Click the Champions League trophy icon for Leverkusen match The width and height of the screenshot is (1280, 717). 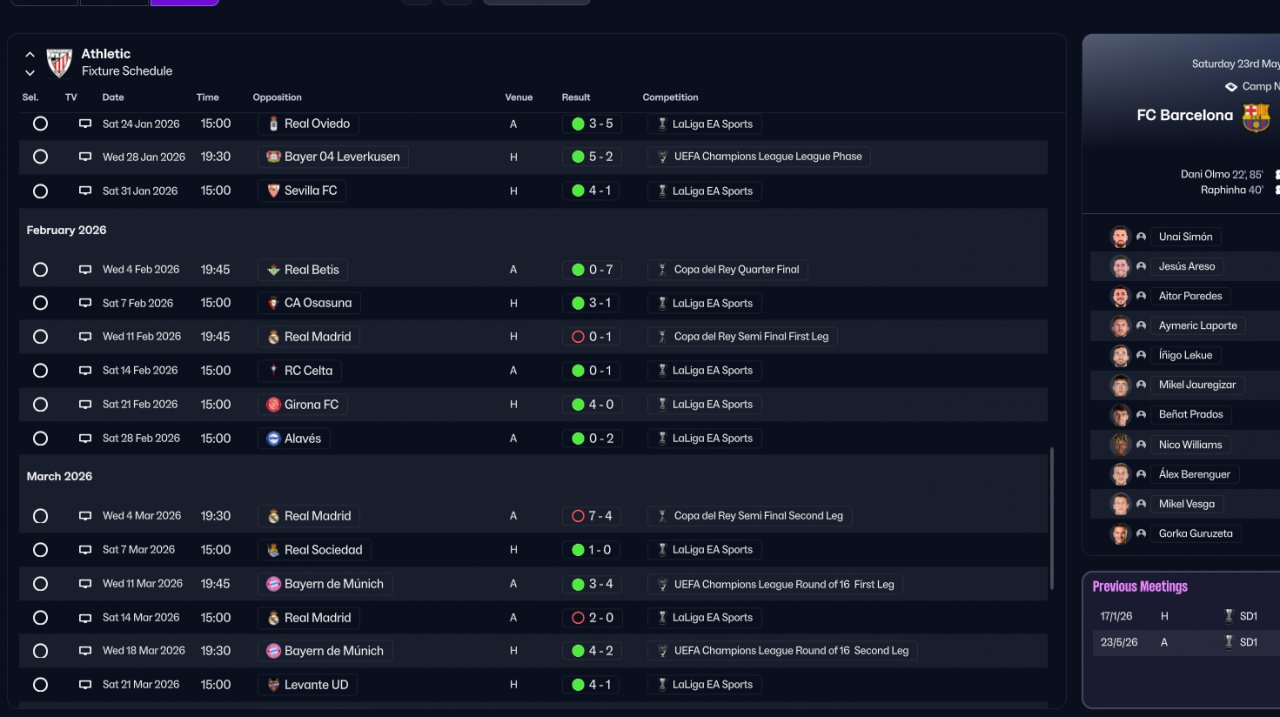tap(662, 157)
